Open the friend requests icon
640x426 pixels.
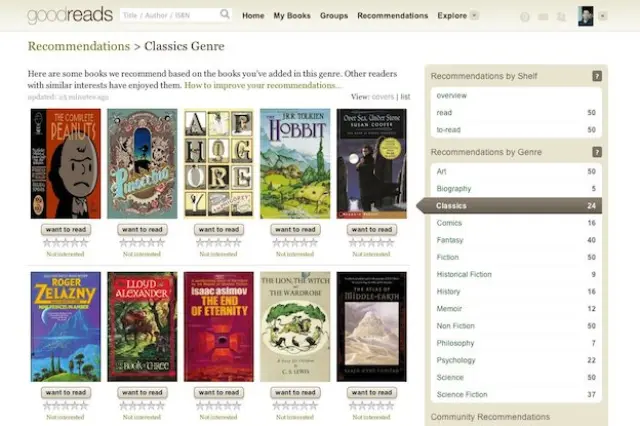point(562,17)
